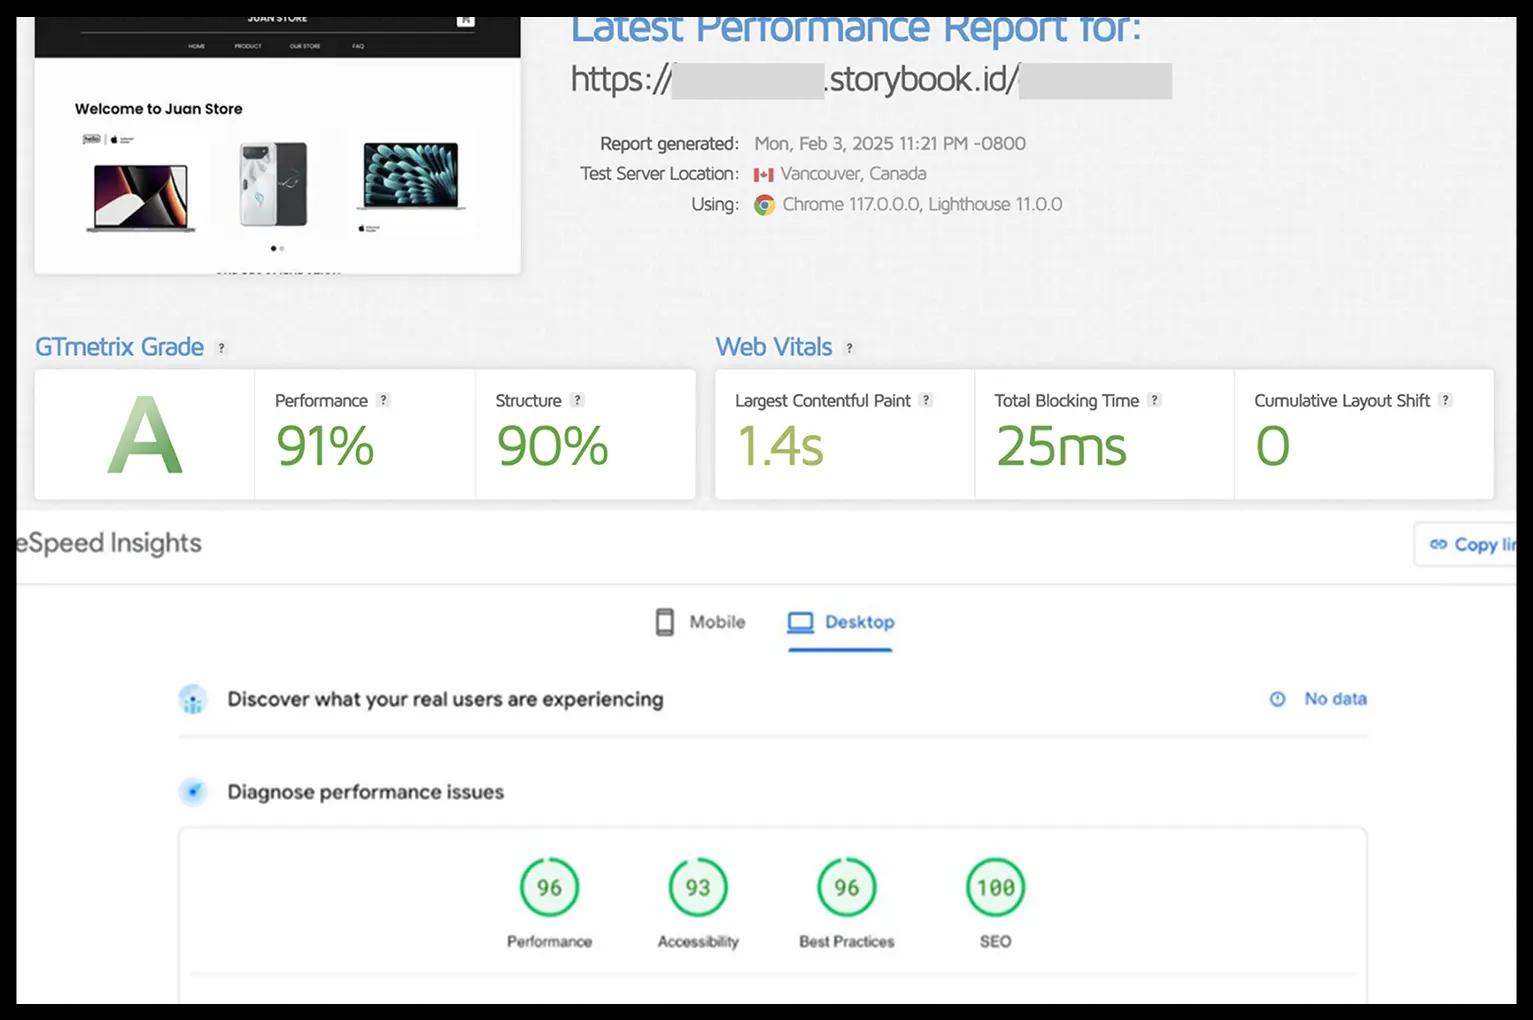Click the desktop monitor icon

800,623
